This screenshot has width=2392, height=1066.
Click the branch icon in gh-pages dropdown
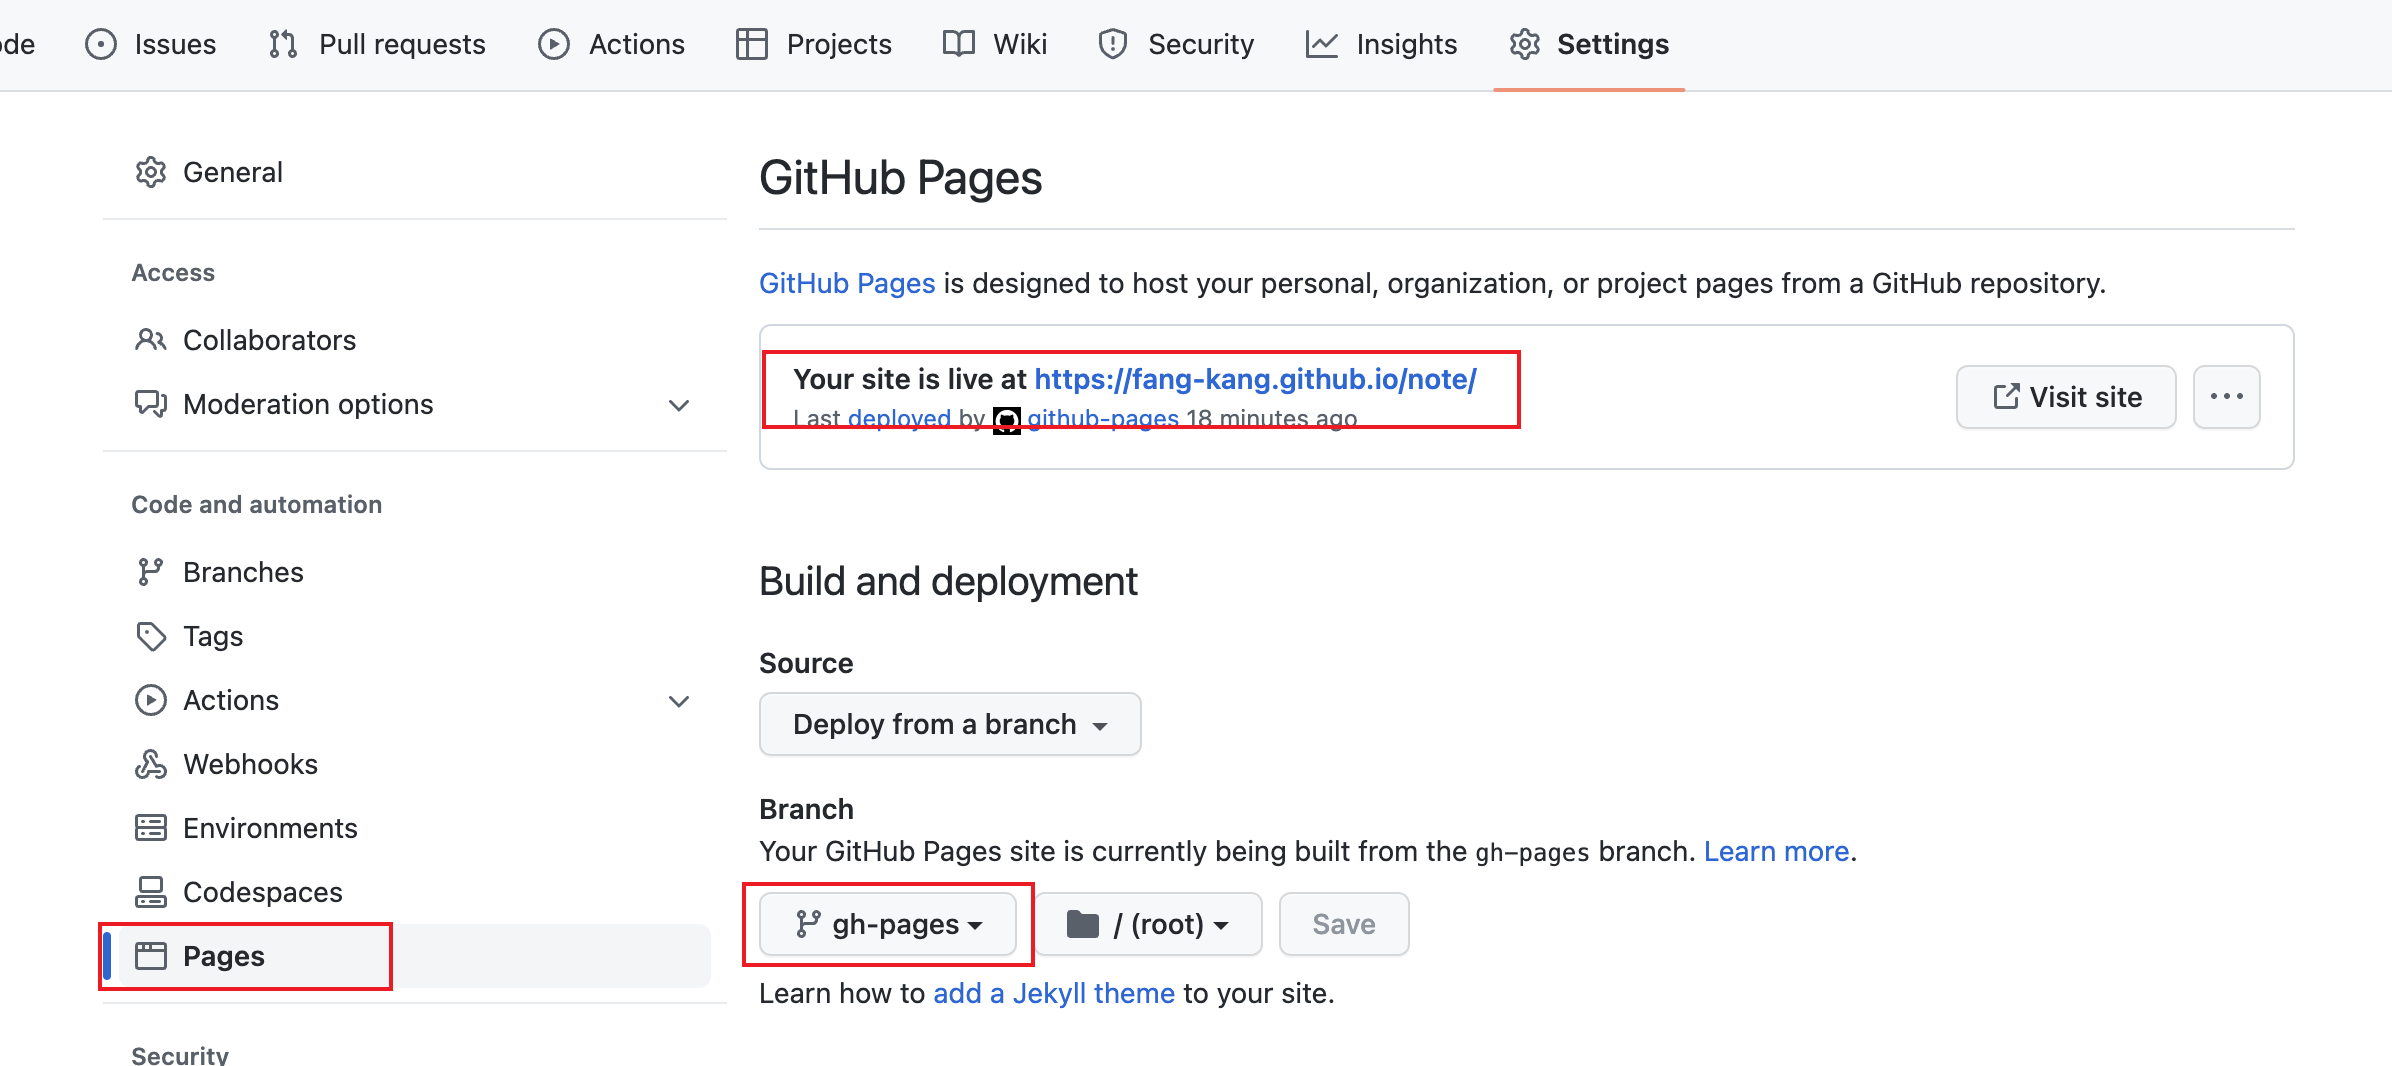coord(808,924)
